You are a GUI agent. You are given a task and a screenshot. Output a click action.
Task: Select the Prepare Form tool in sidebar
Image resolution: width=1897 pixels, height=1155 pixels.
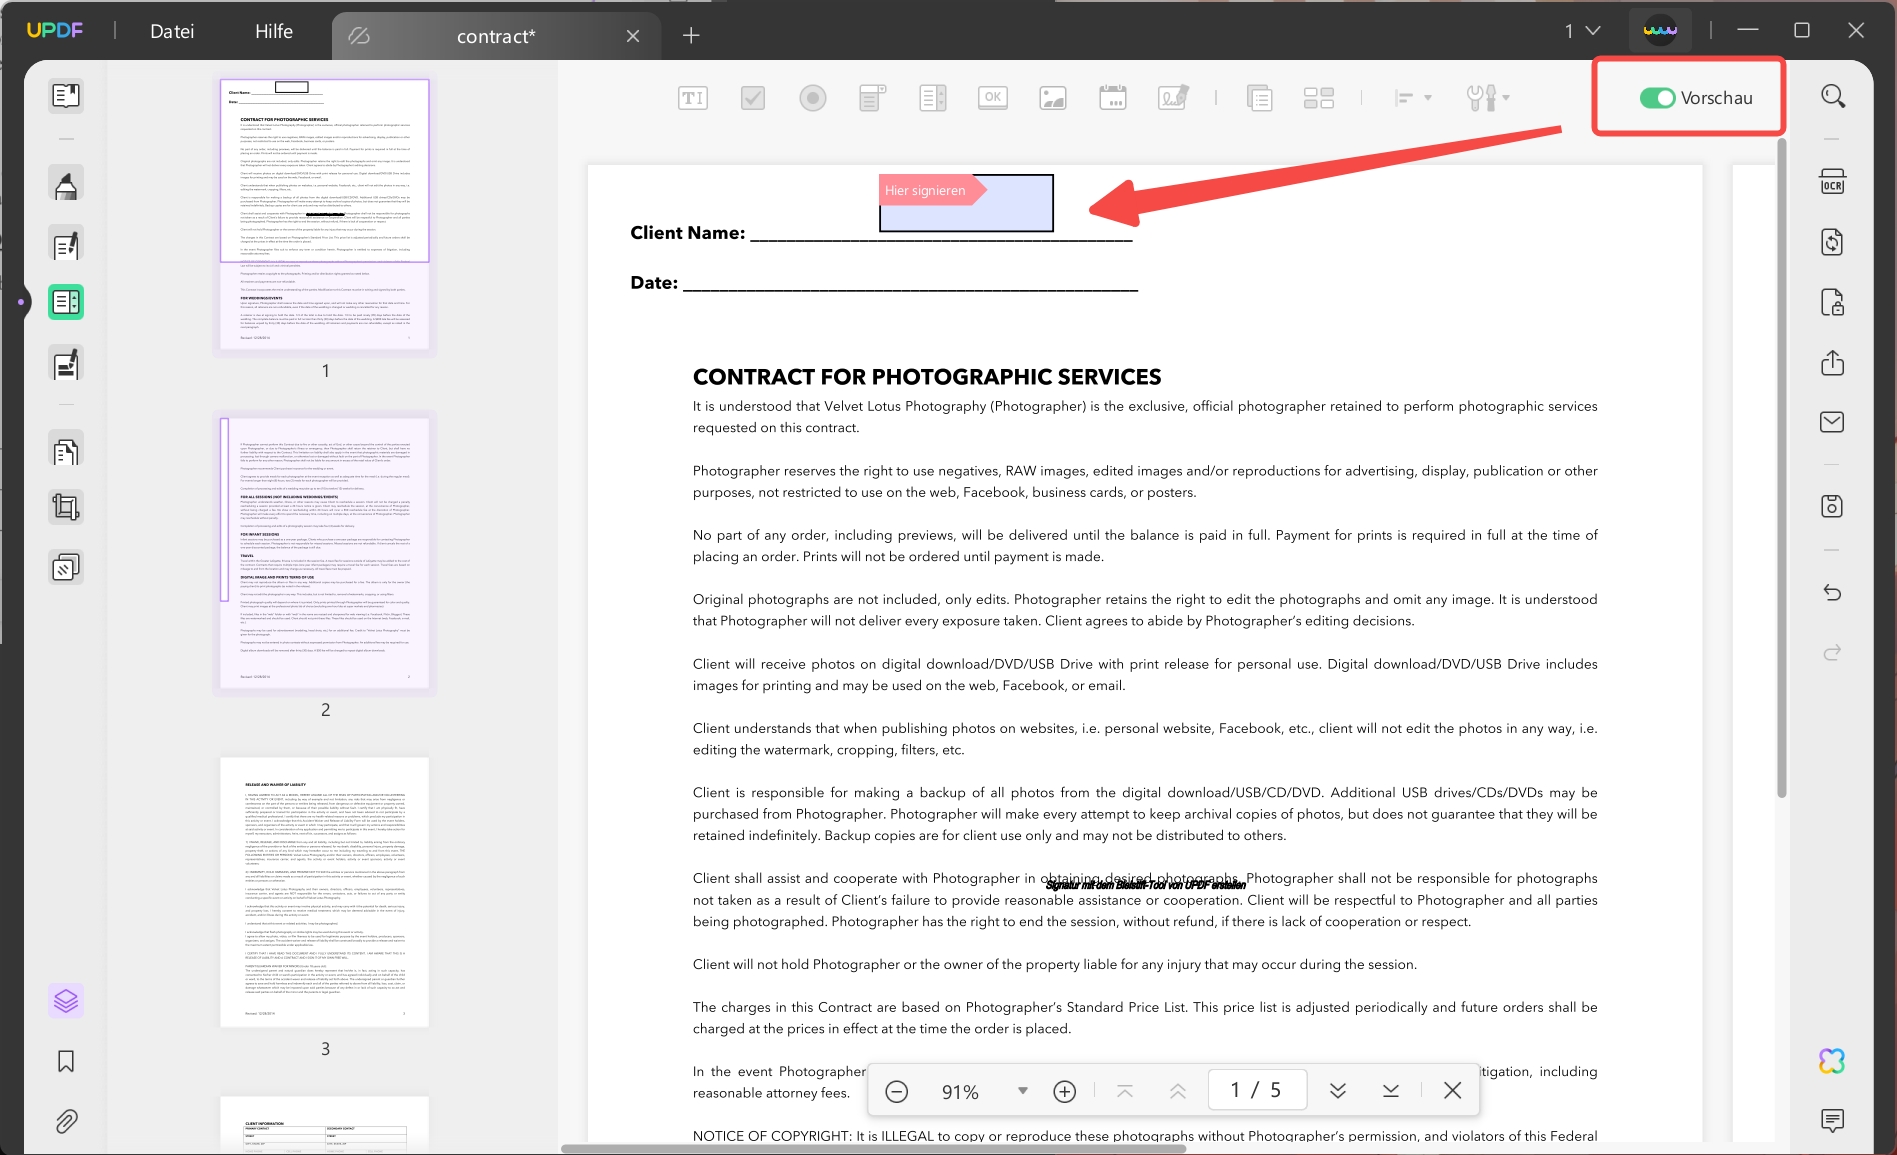66,302
